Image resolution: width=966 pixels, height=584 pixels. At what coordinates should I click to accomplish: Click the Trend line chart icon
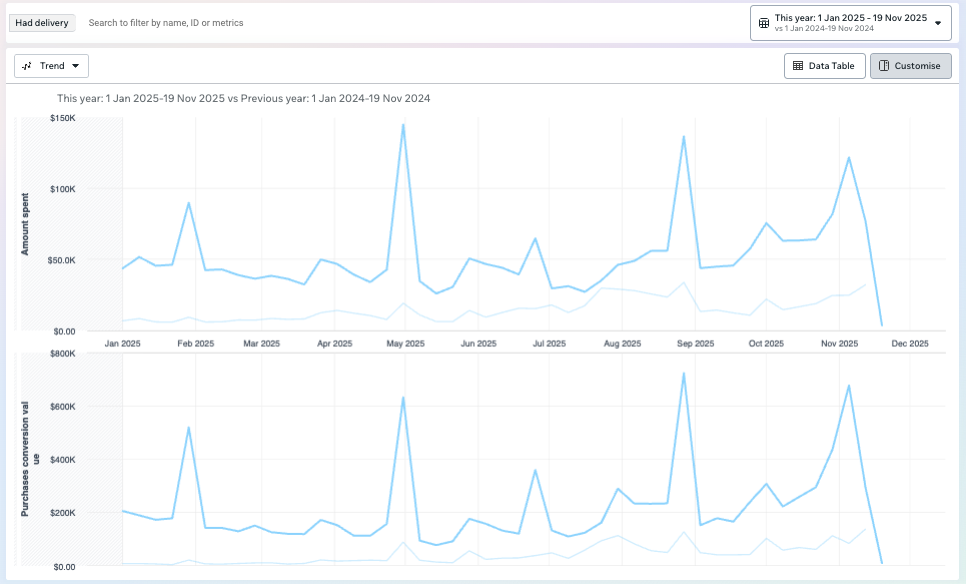tap(28, 66)
